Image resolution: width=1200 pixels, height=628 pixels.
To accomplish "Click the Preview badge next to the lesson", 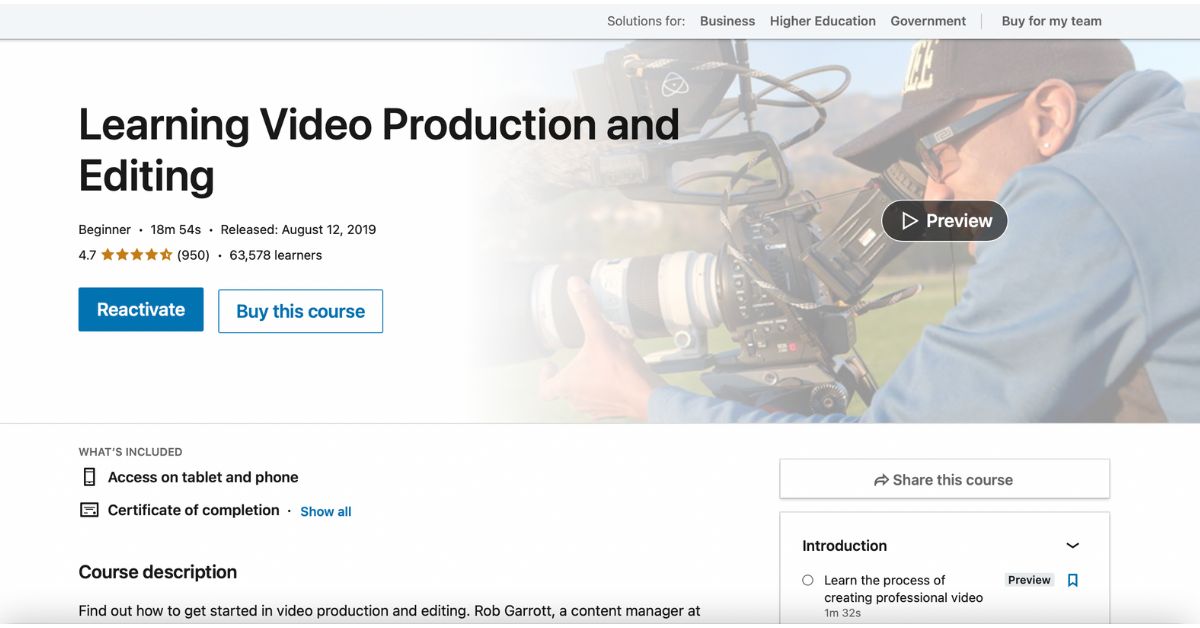I will click(x=1029, y=580).
